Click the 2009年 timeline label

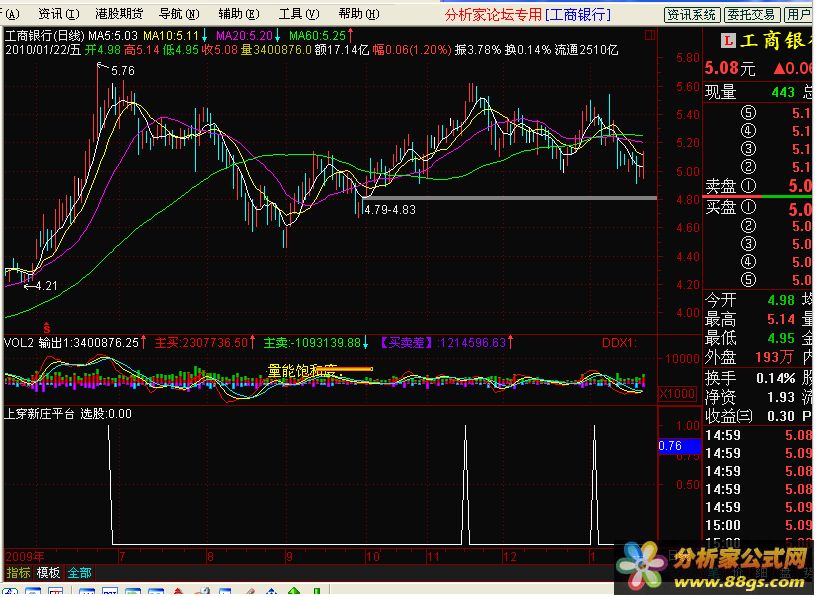click(x=25, y=557)
